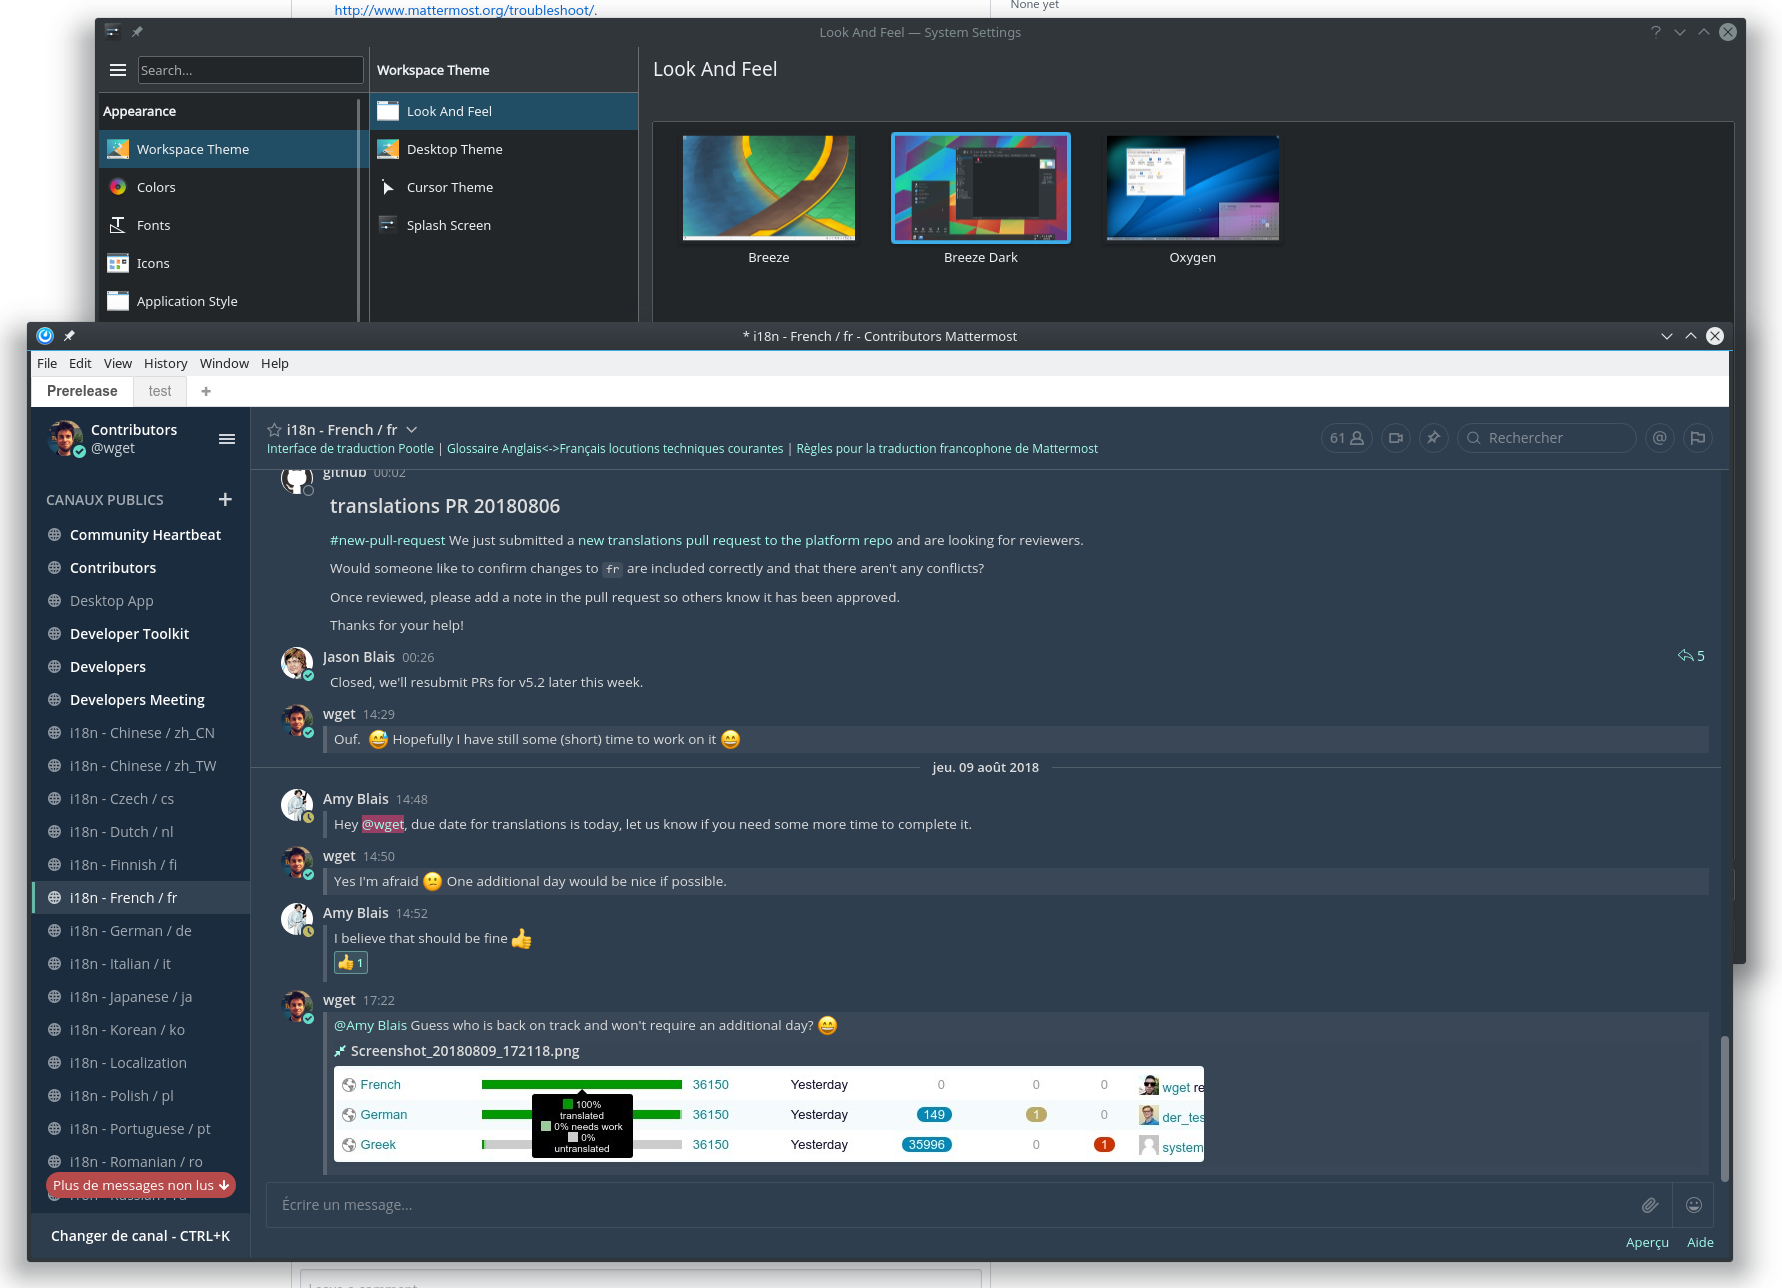The width and height of the screenshot is (1782, 1288).
Task: Open recent mentions with the @ icon
Action: pos(1660,438)
